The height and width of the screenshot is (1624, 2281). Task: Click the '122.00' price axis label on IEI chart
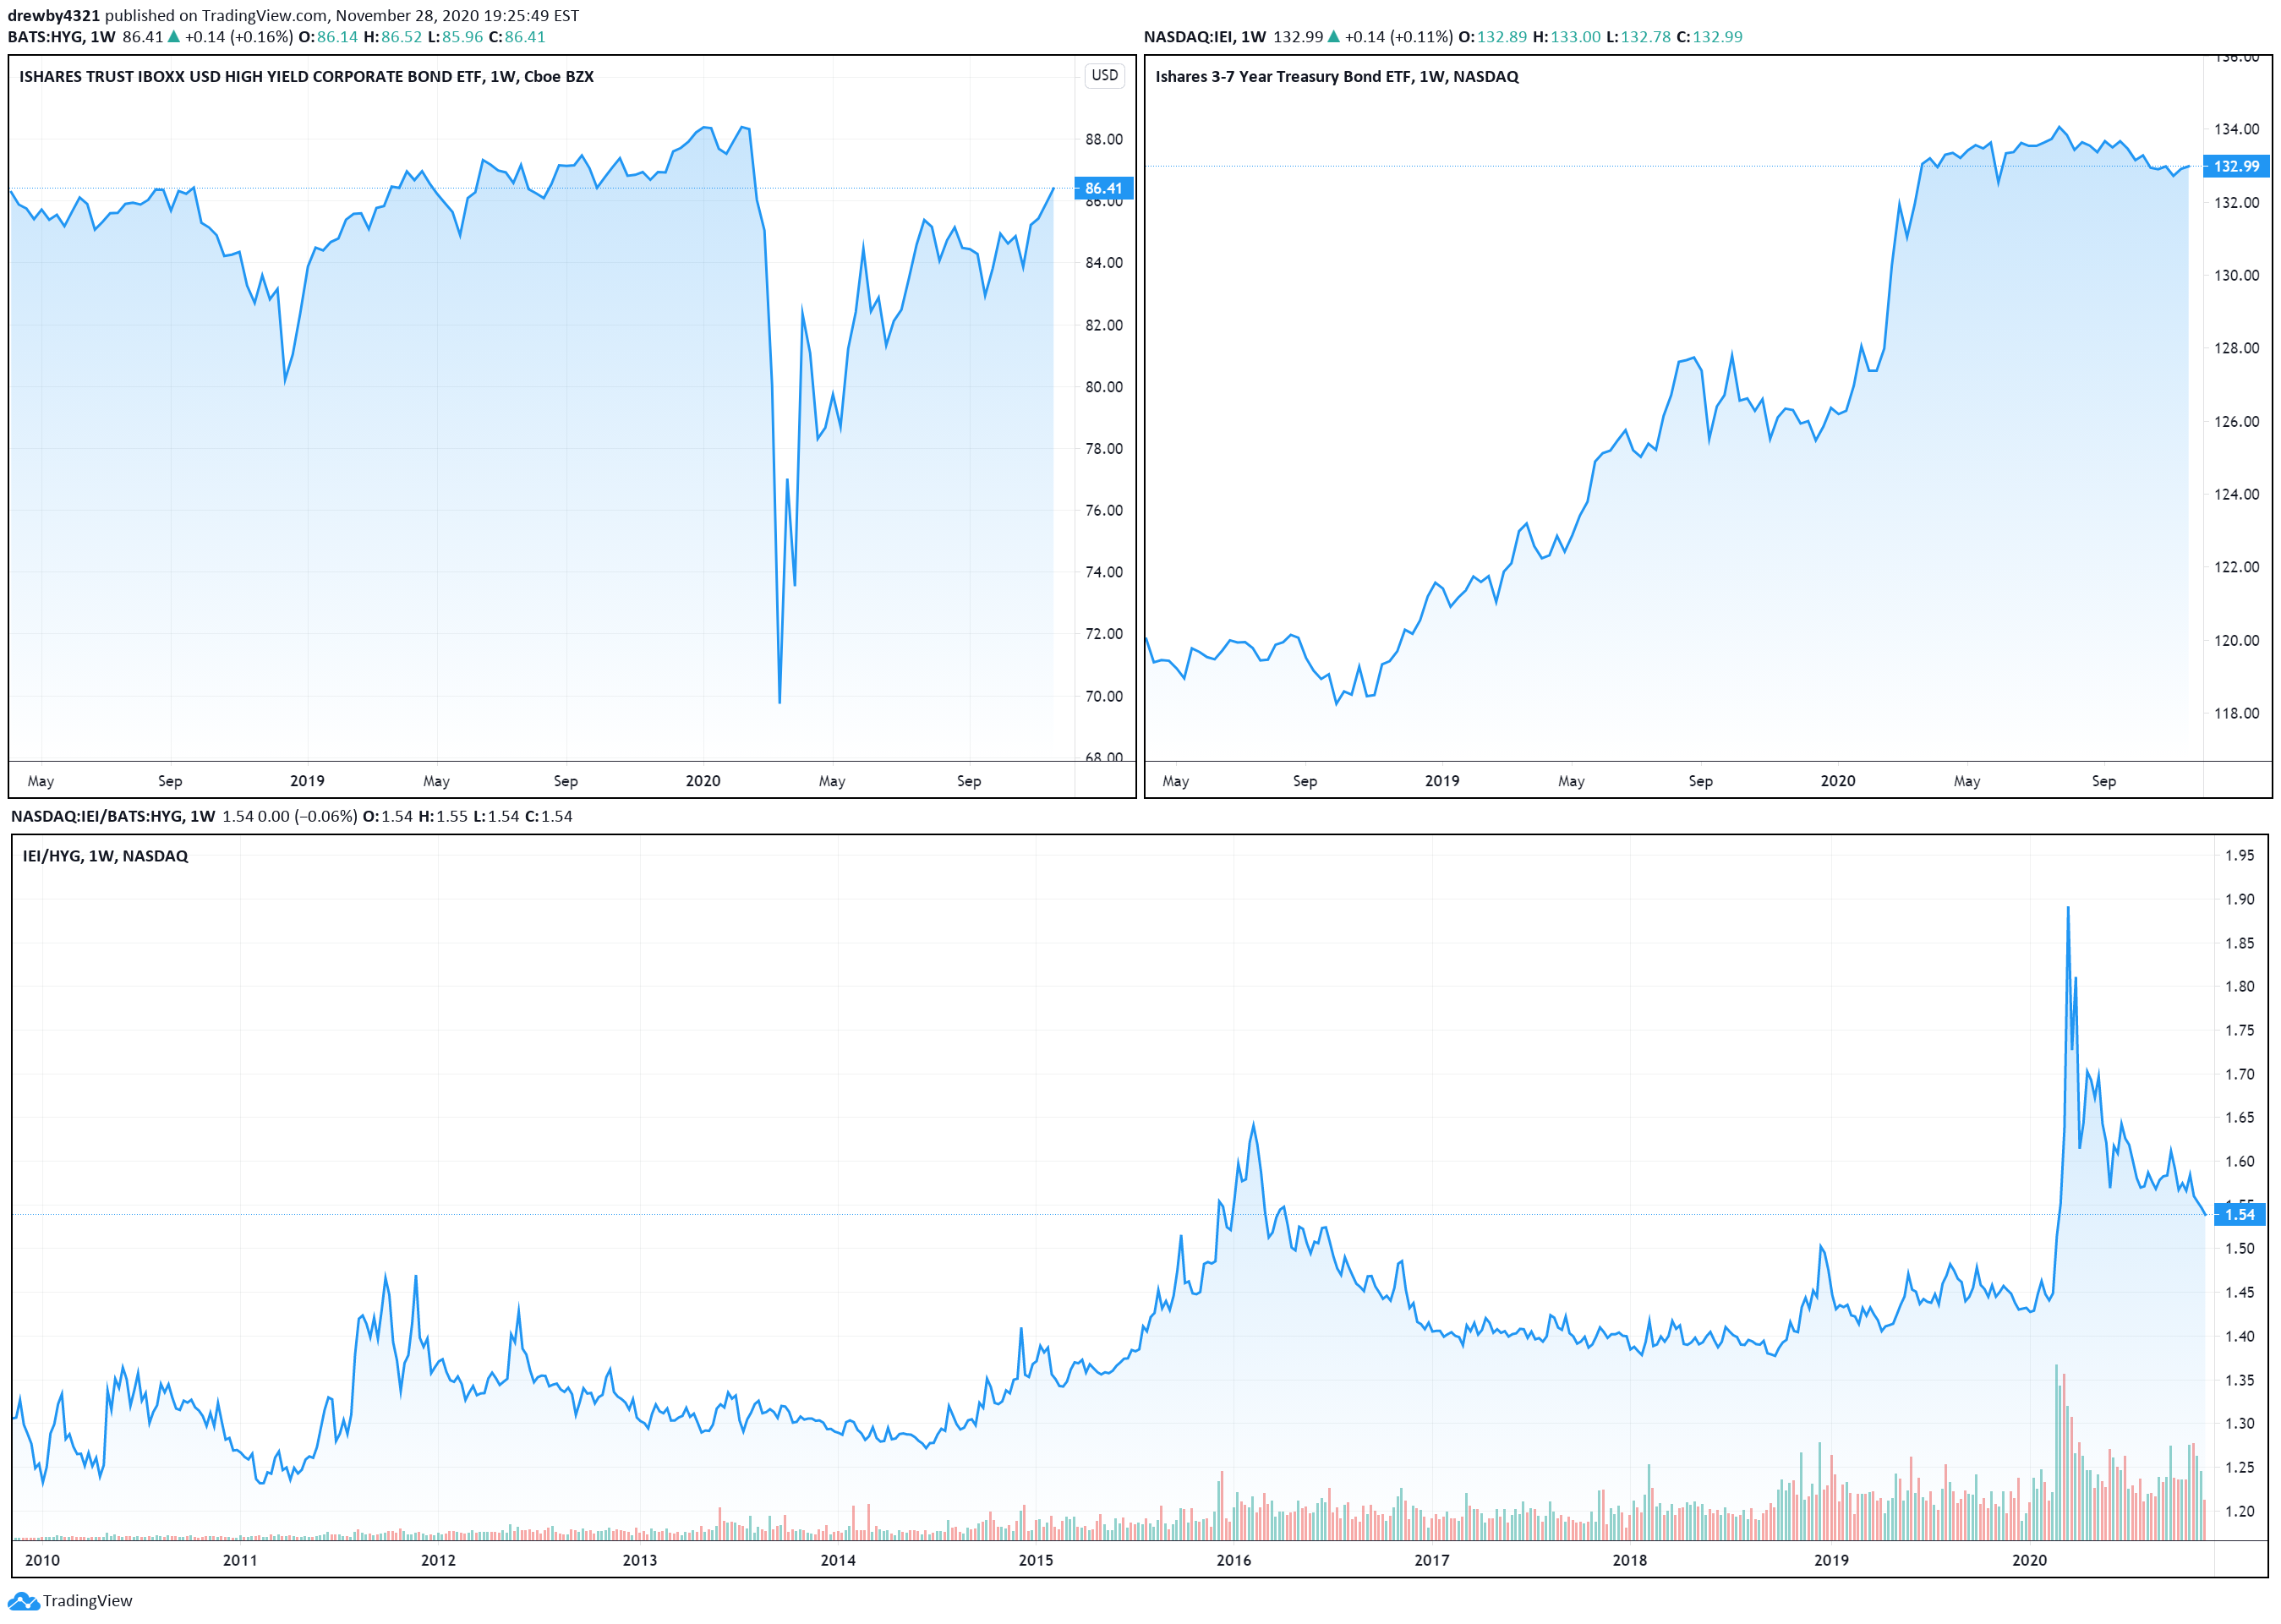pos(2236,567)
